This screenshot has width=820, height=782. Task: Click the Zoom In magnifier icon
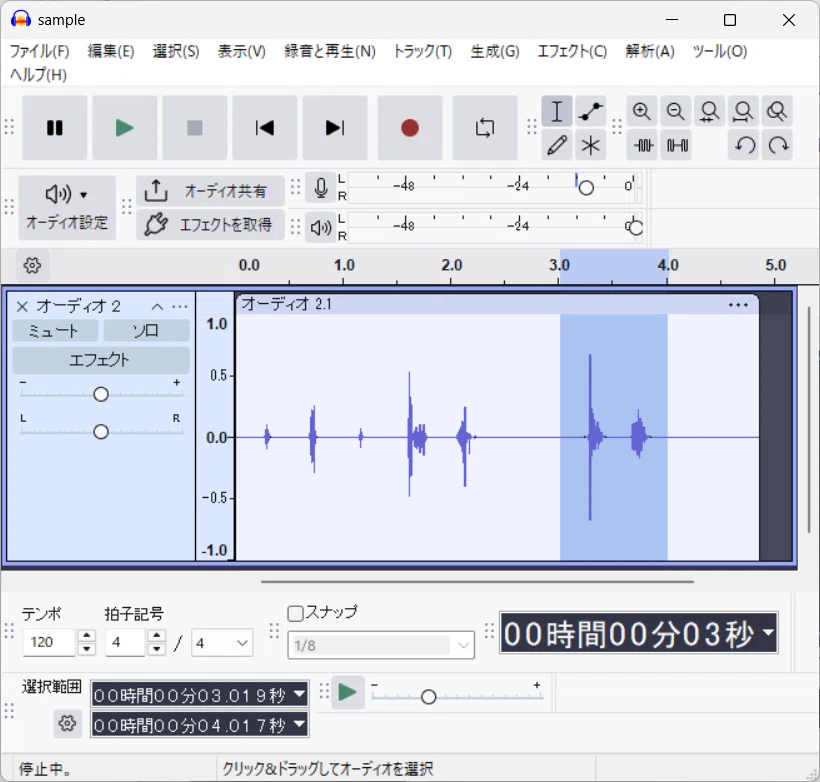pos(642,111)
